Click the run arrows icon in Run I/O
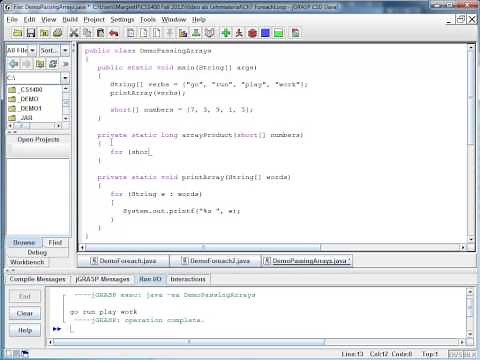The height and width of the screenshot is (360, 480). (57, 329)
